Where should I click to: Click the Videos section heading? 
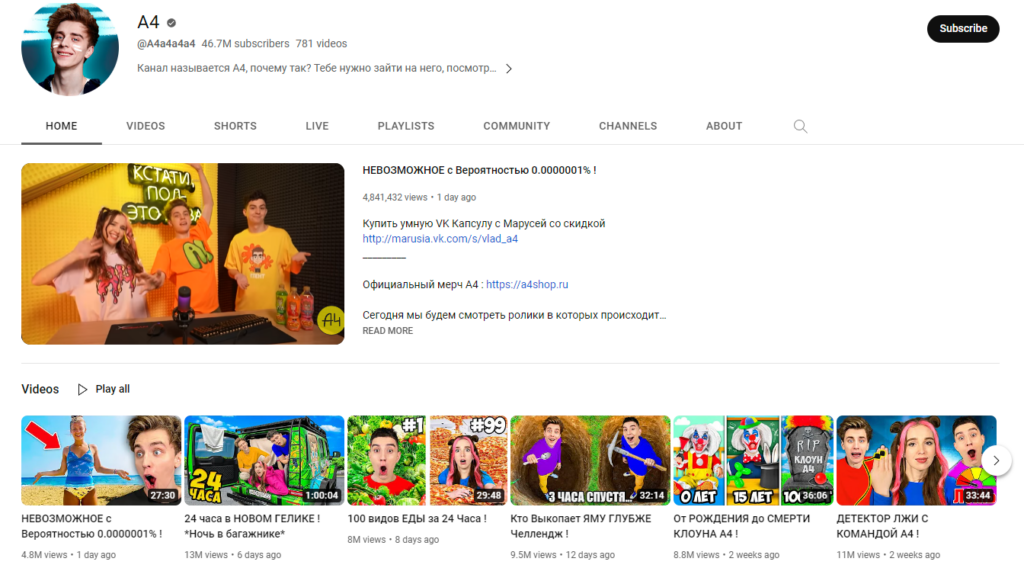pyautogui.click(x=40, y=389)
